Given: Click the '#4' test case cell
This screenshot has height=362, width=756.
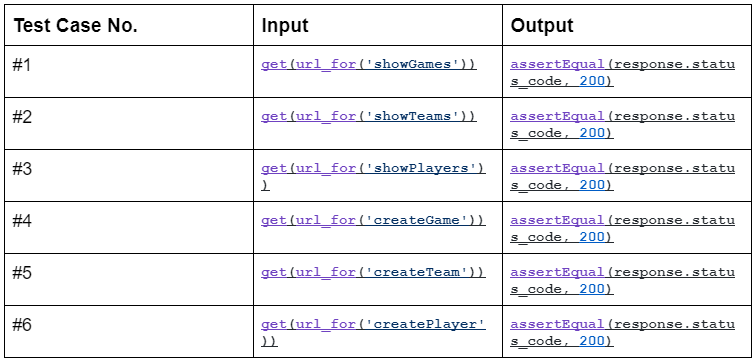Looking at the screenshot, I should (129, 228).
